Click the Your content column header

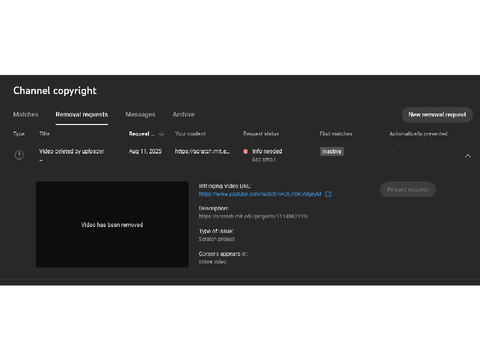(x=190, y=134)
